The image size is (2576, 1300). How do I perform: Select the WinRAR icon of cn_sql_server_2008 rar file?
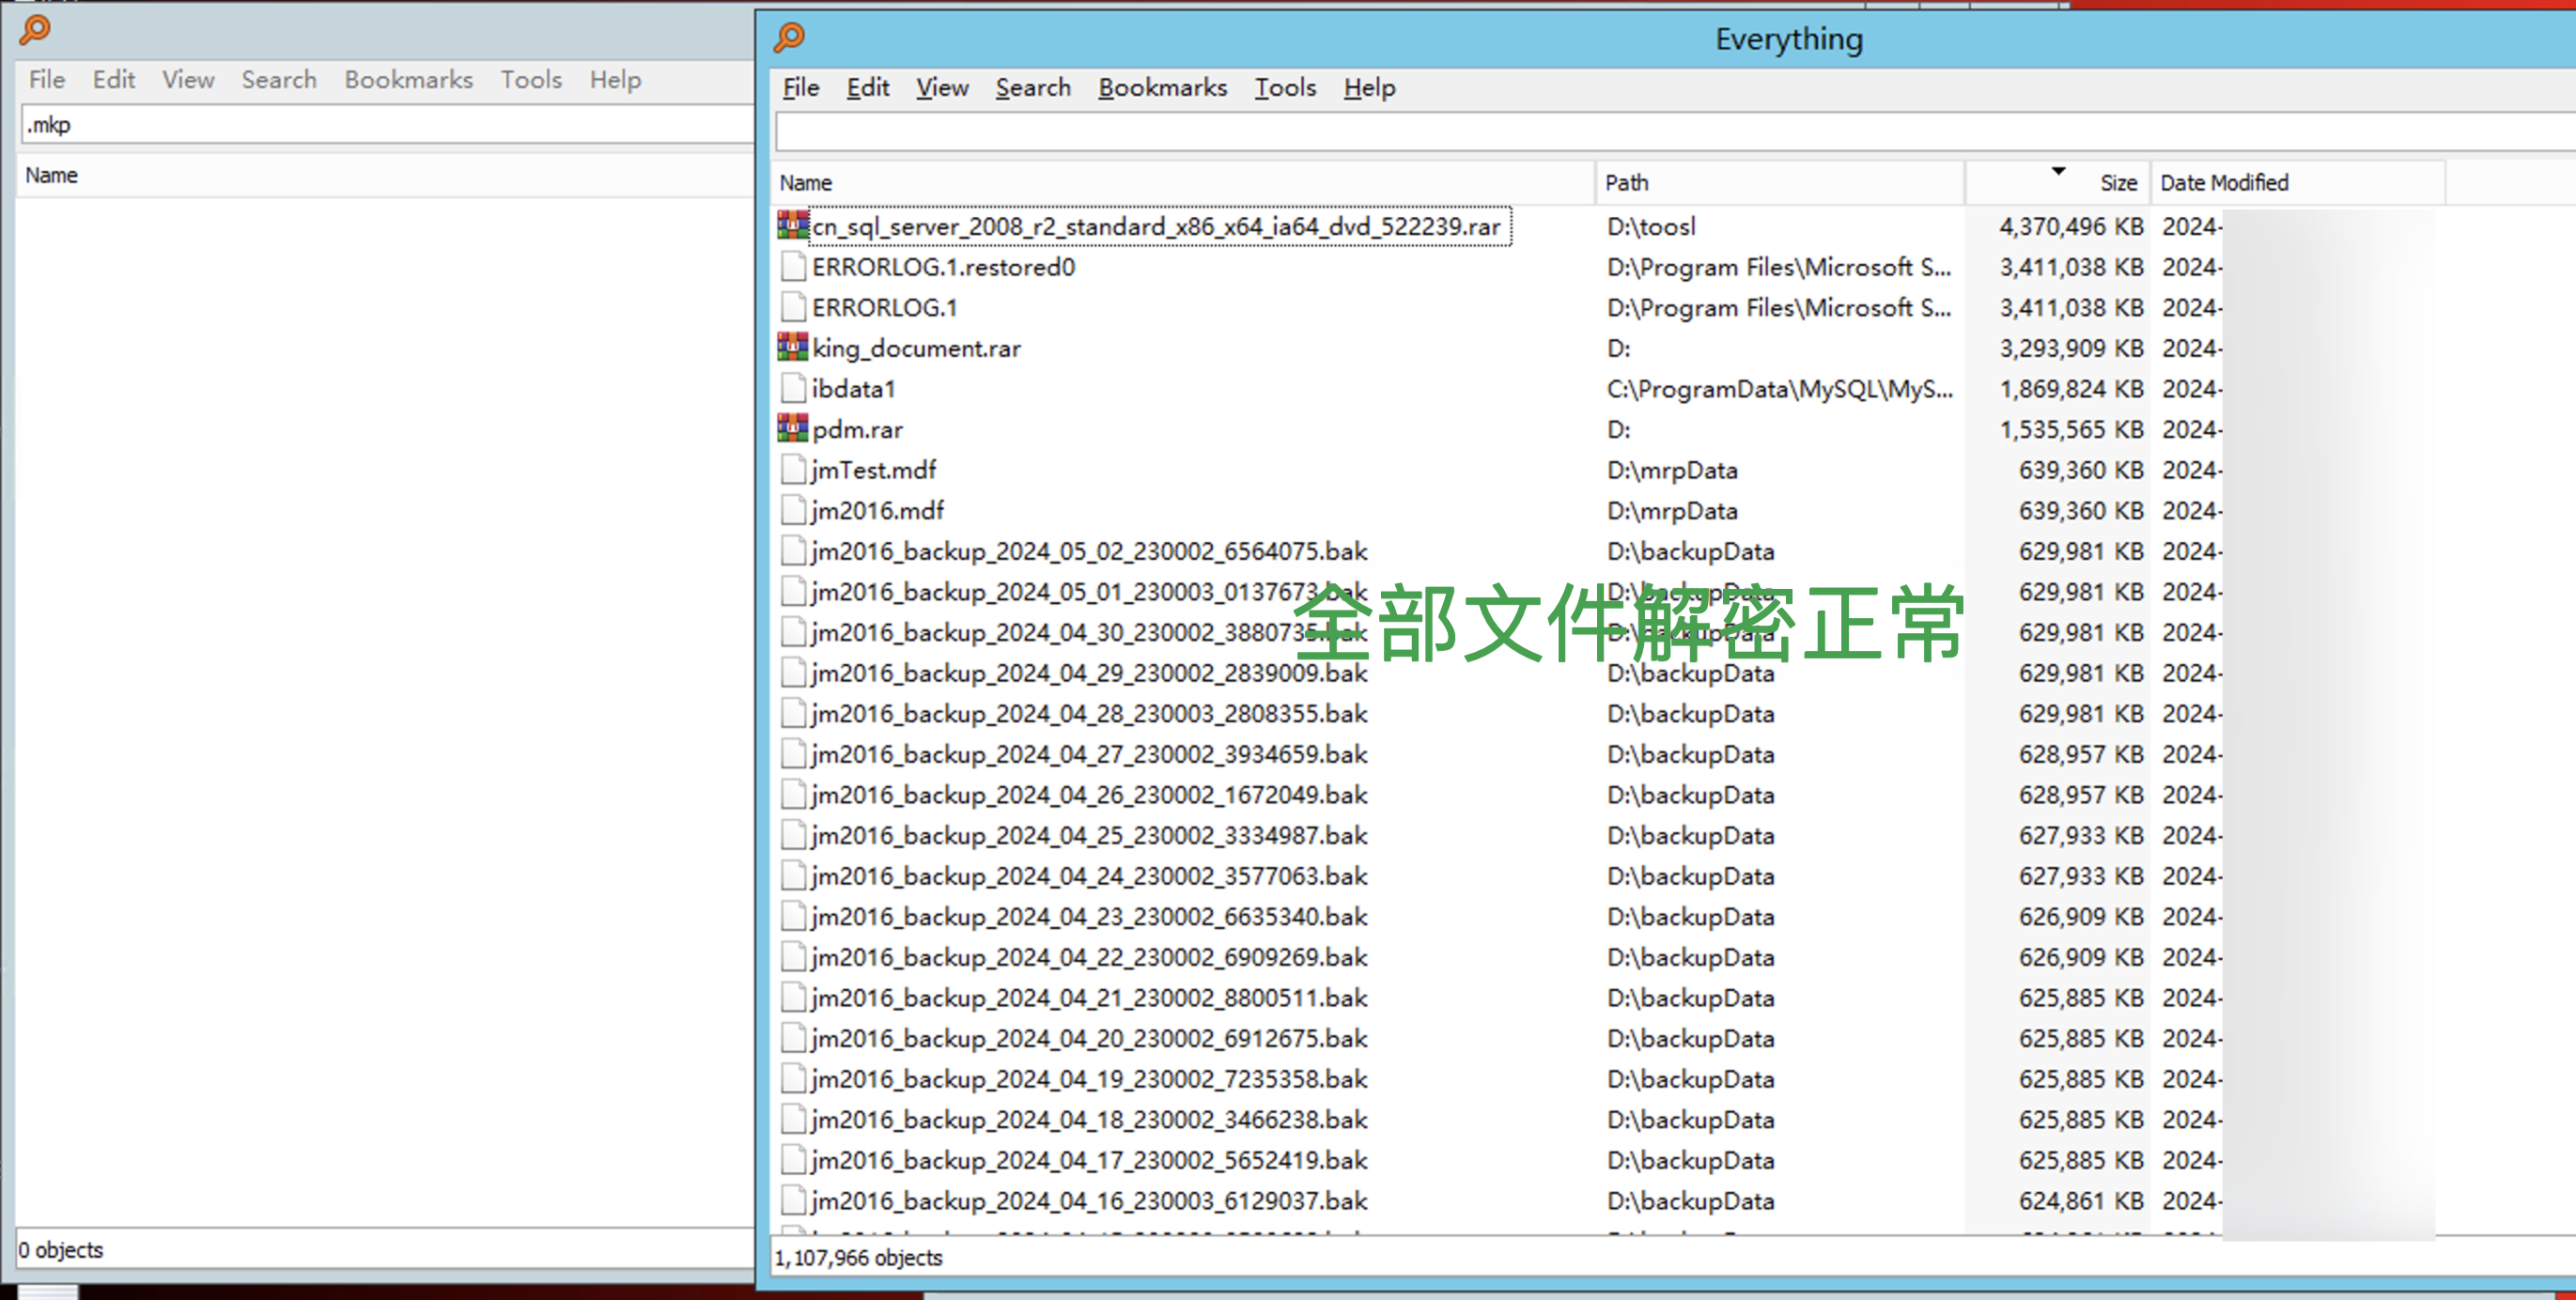(793, 225)
